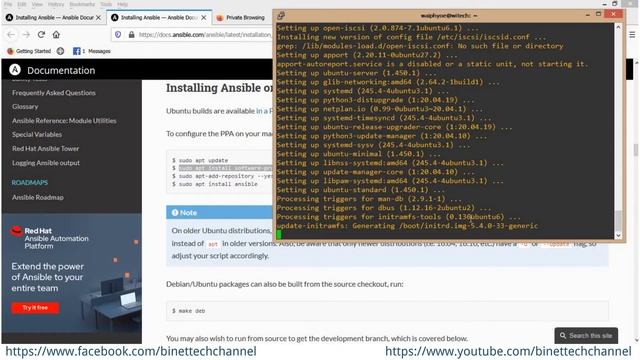Click the Ansible logo in Documentation header
640x360 pixels.
click(15, 70)
